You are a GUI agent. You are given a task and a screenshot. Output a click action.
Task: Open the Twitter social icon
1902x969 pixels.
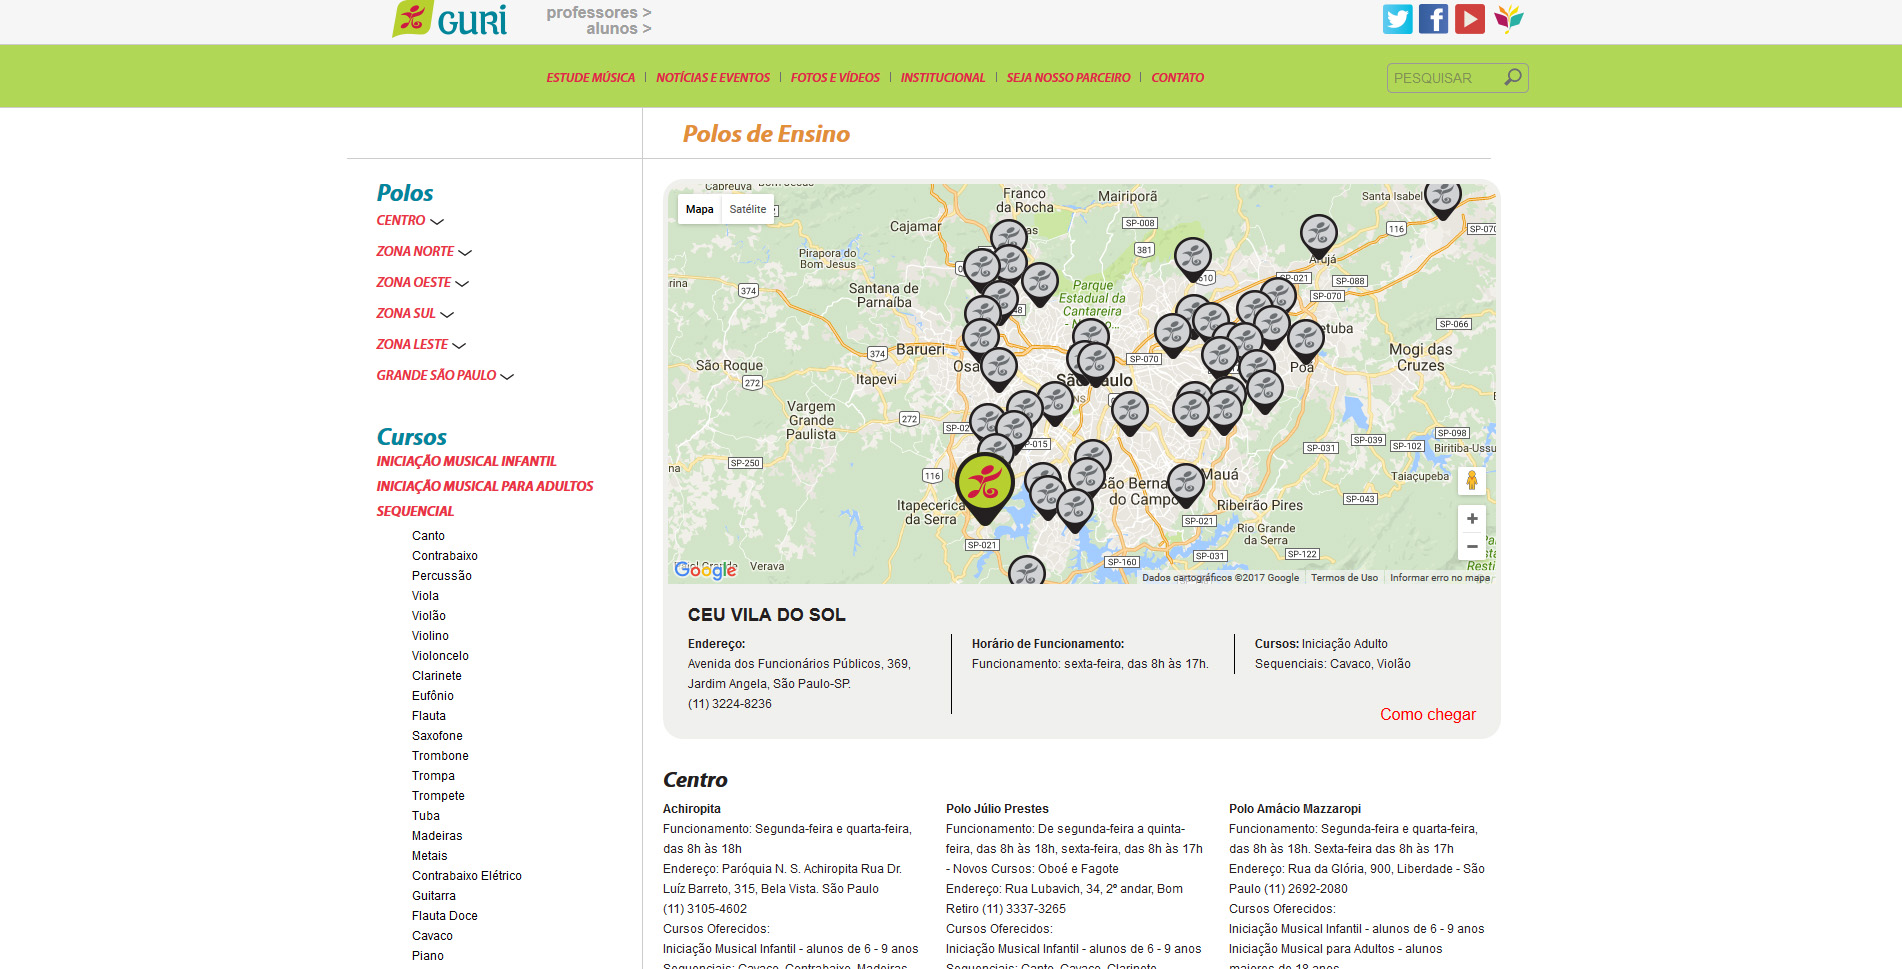(1397, 19)
